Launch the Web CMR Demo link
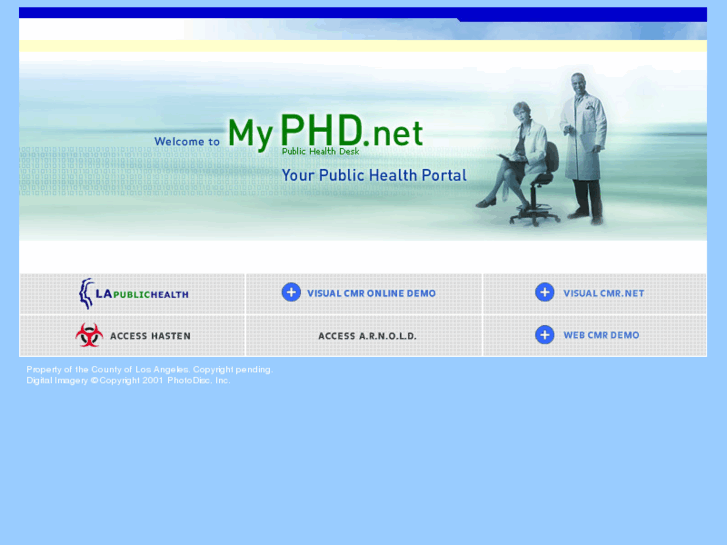 tap(601, 335)
